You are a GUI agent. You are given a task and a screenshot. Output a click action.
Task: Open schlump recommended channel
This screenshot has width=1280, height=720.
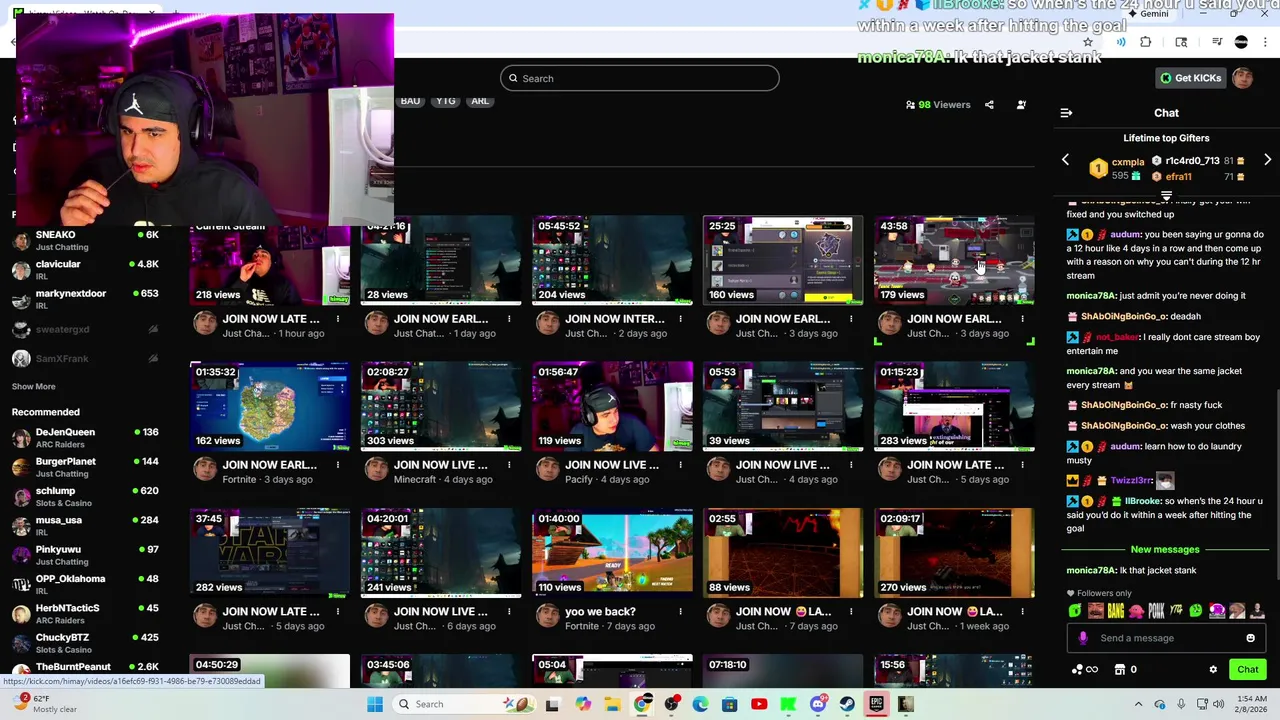(85, 496)
